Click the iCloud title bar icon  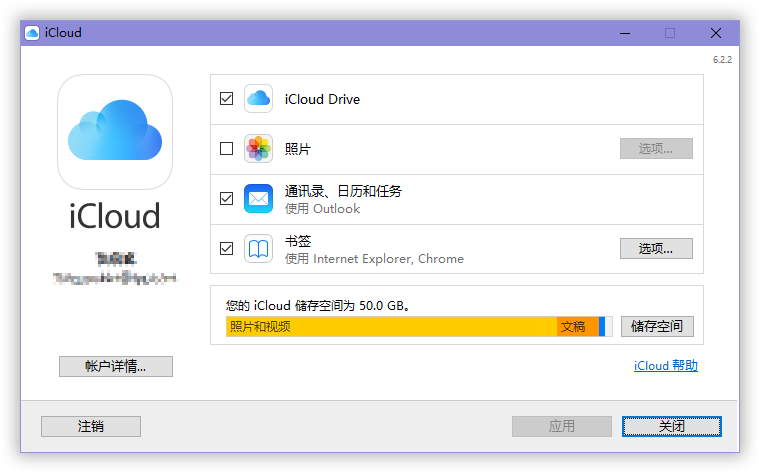32,33
